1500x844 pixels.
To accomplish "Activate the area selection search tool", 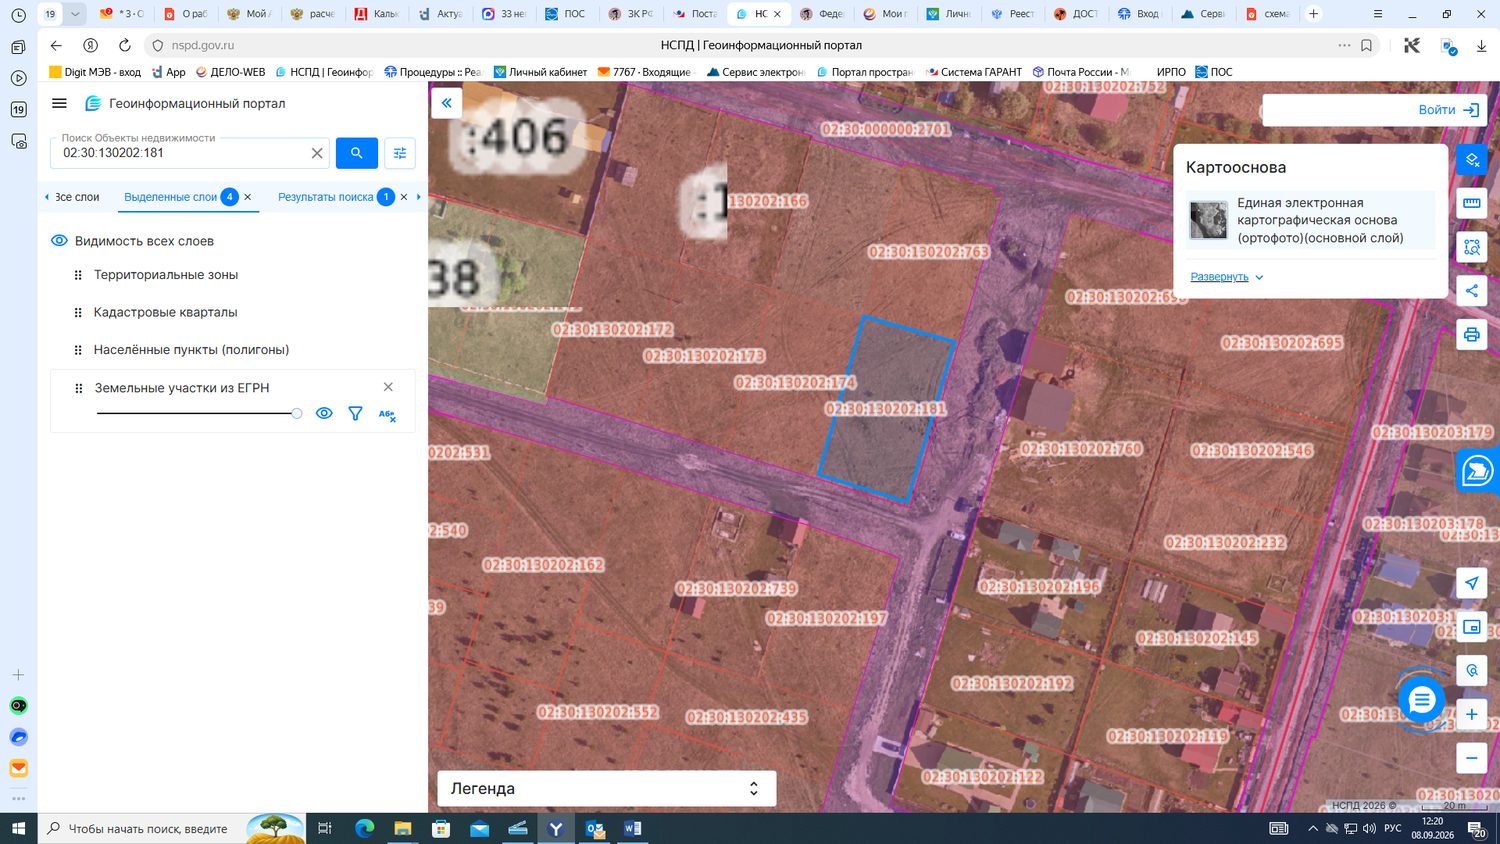I will click(x=1472, y=247).
